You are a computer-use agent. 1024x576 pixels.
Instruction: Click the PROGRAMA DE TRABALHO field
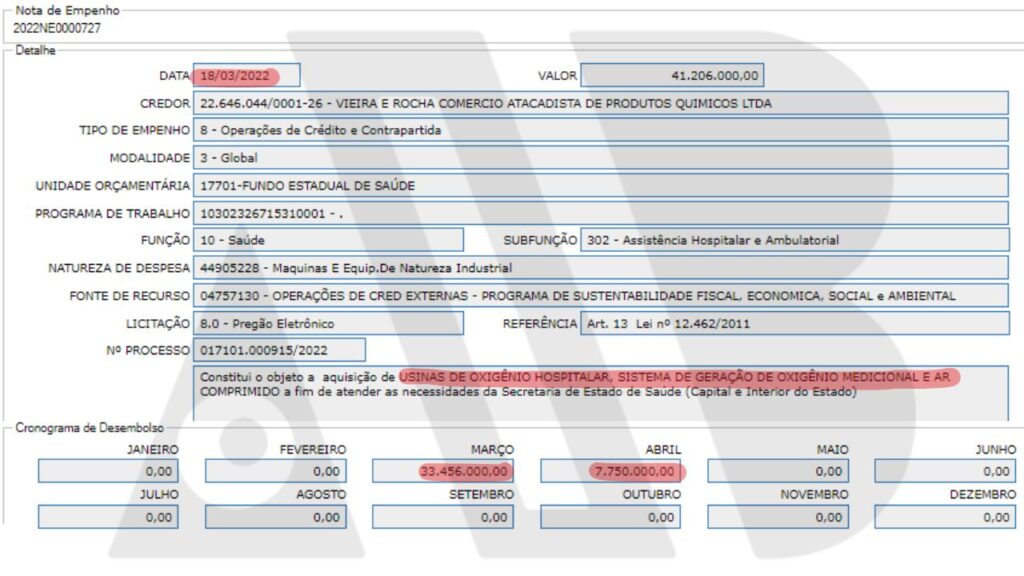coord(601,214)
